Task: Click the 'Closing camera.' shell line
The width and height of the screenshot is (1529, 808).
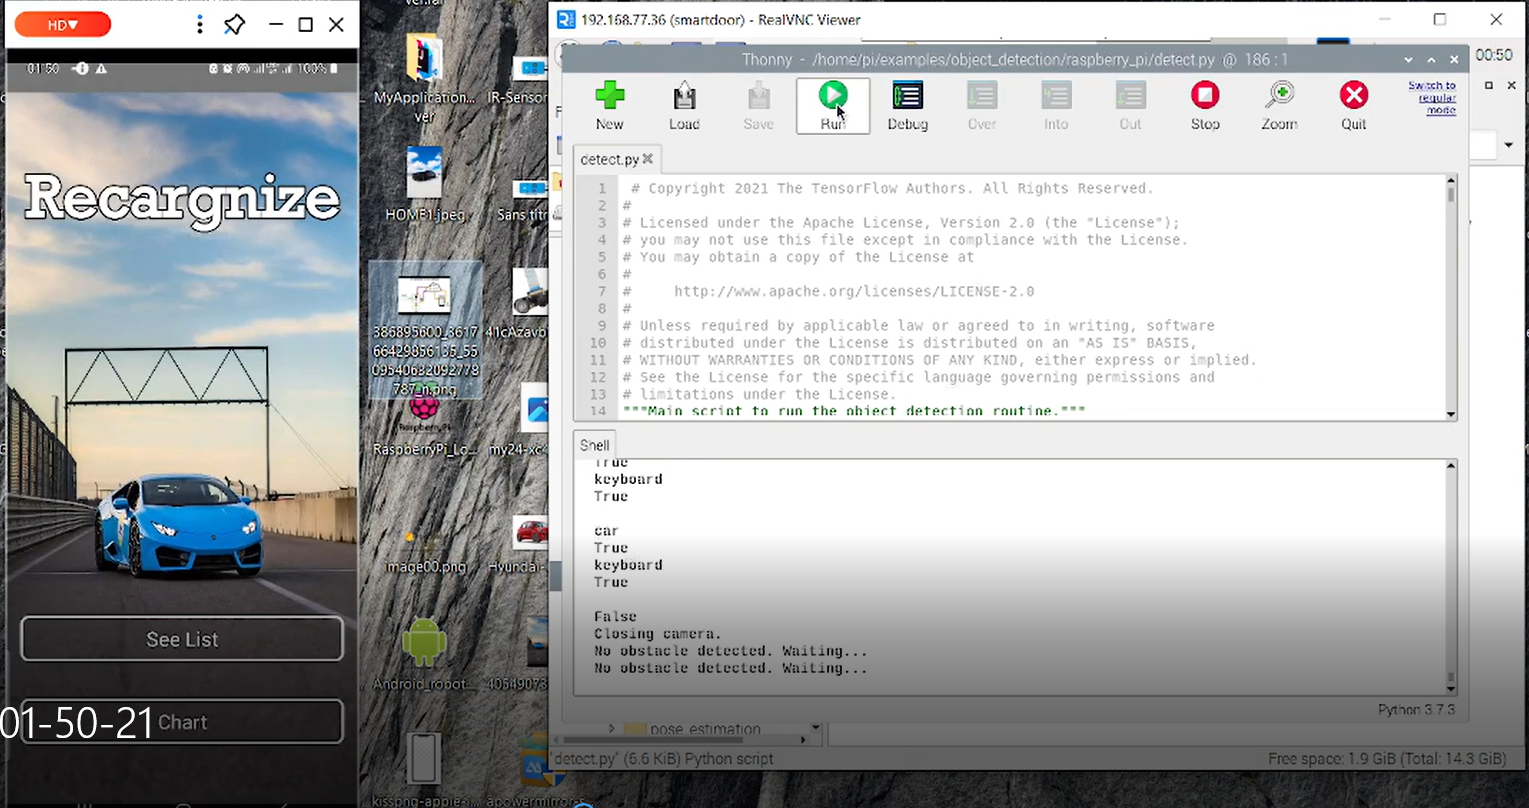Action: pos(657,634)
